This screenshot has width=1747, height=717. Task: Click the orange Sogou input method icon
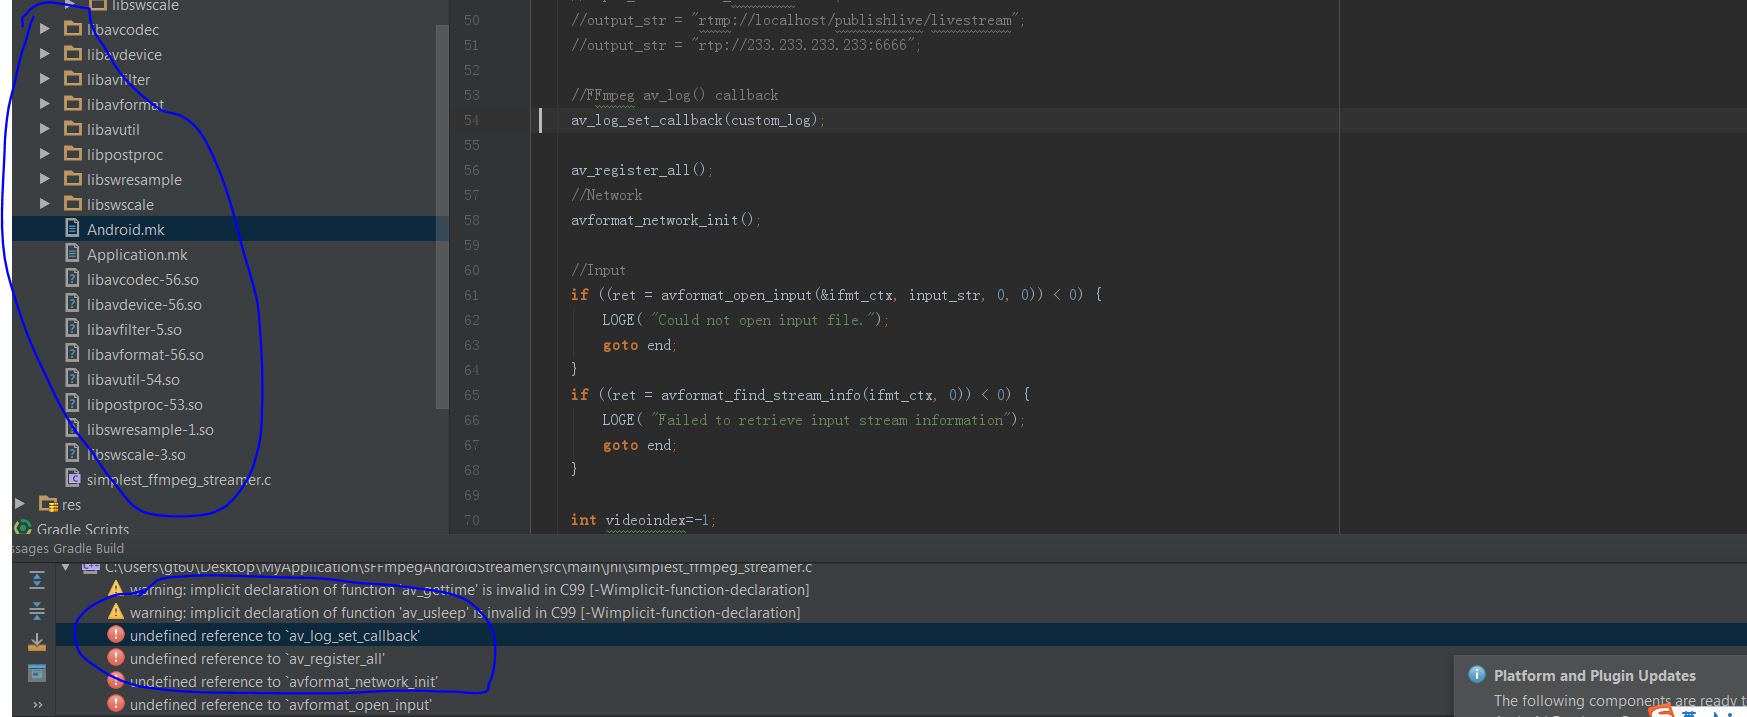pyautogui.click(x=1662, y=711)
